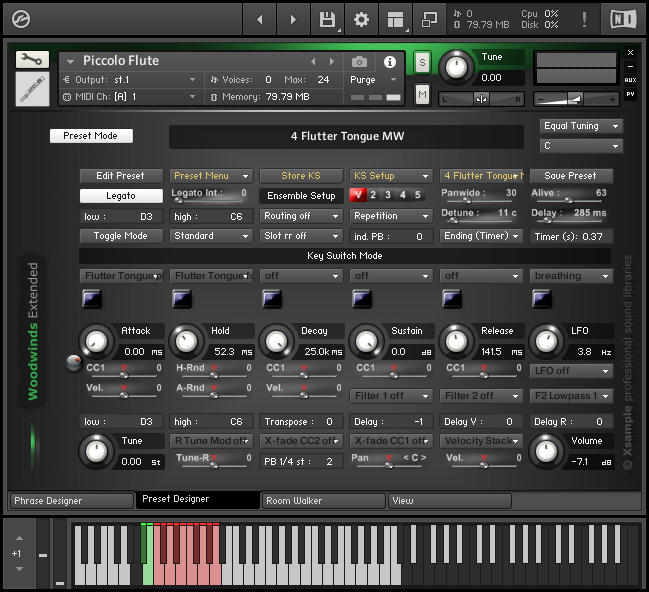Open the Preset Menu dropdown

point(211,176)
